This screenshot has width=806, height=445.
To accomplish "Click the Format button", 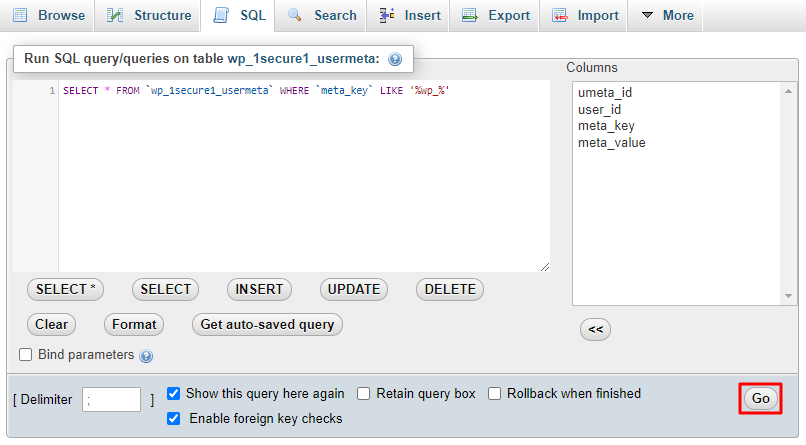I will point(134,324).
